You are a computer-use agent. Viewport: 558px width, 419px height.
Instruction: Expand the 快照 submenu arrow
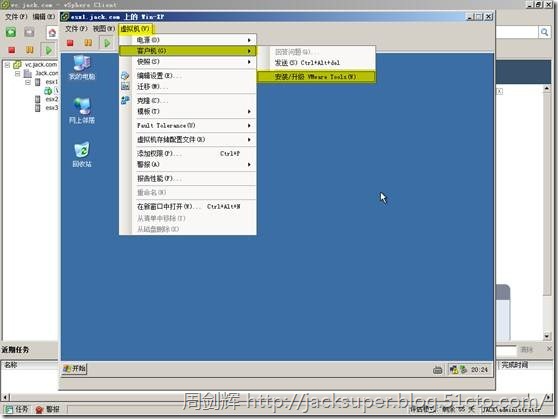tap(249, 62)
